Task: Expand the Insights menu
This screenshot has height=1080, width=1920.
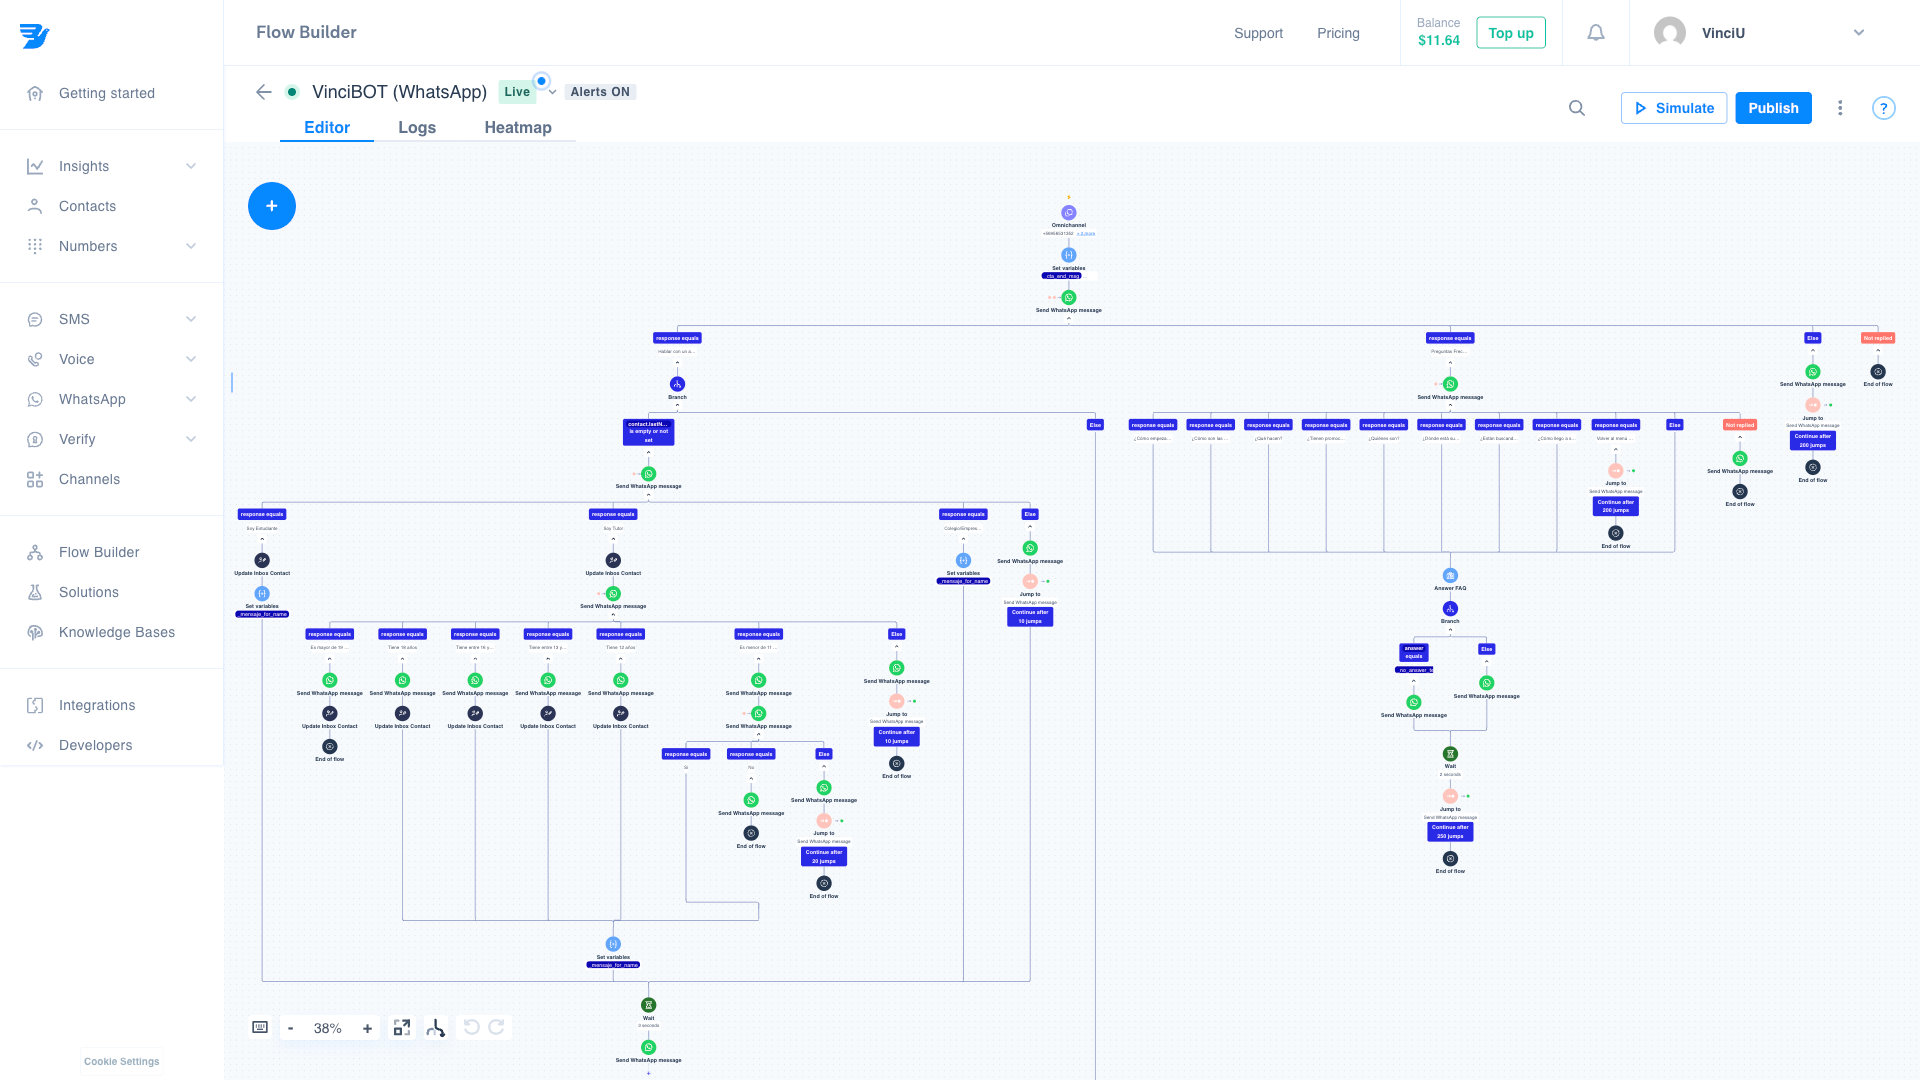Action: tap(111, 166)
